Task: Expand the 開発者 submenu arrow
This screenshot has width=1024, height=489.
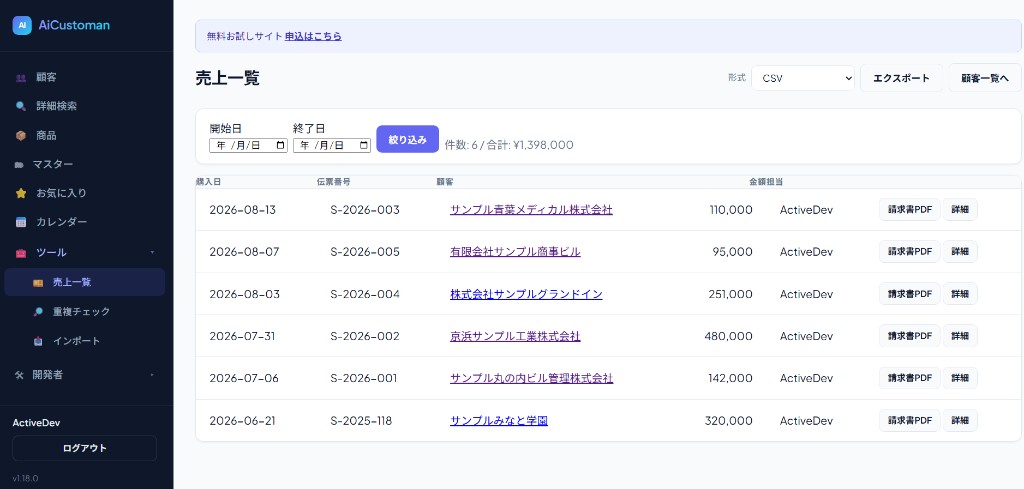Action: (152, 375)
